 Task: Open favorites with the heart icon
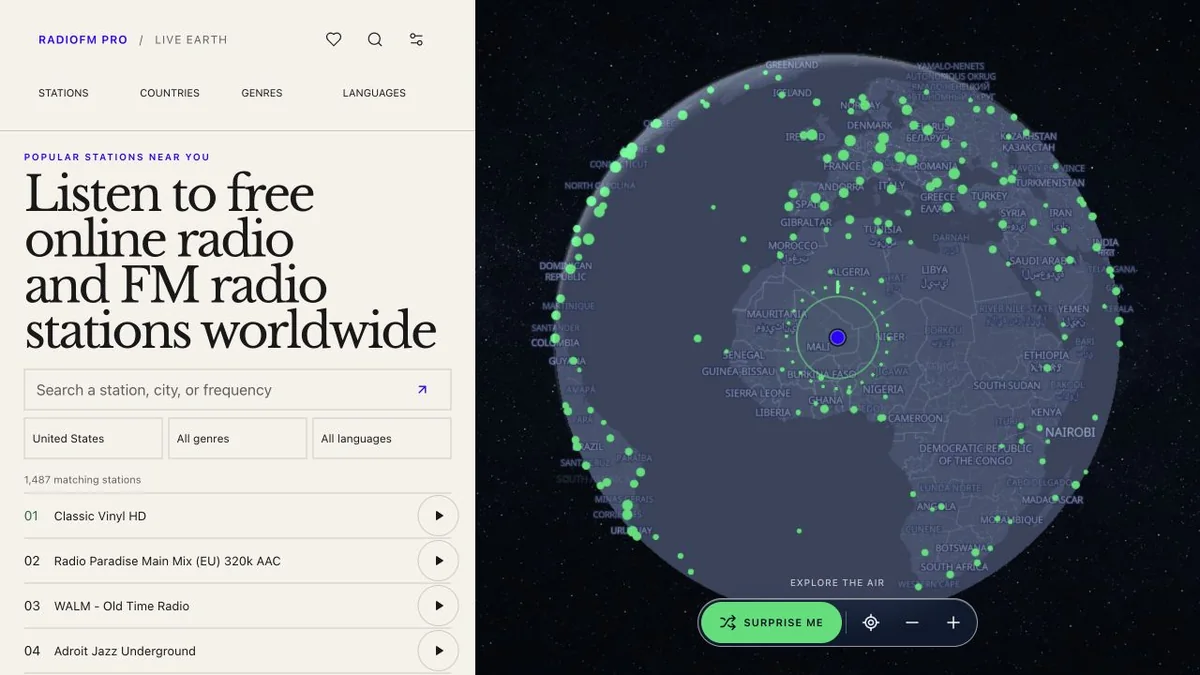click(x=334, y=40)
